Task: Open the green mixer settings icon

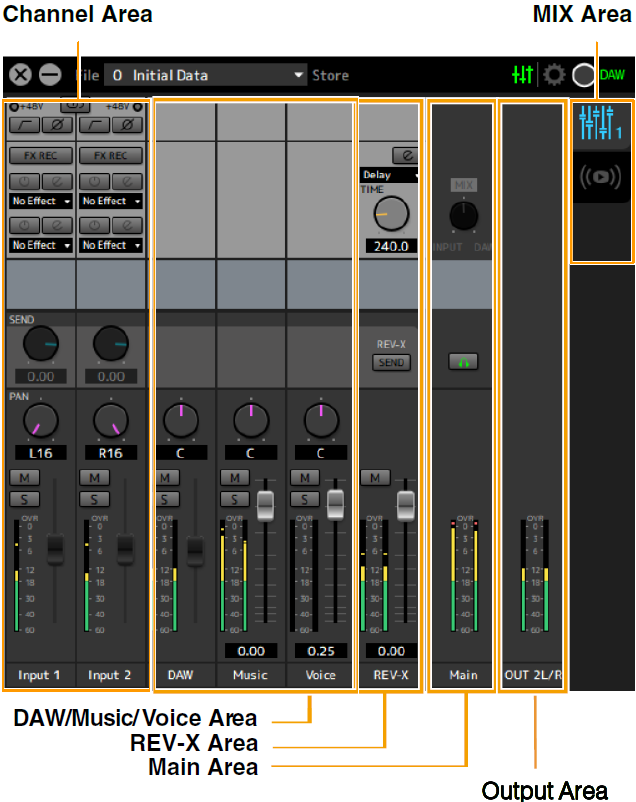Action: [522, 75]
